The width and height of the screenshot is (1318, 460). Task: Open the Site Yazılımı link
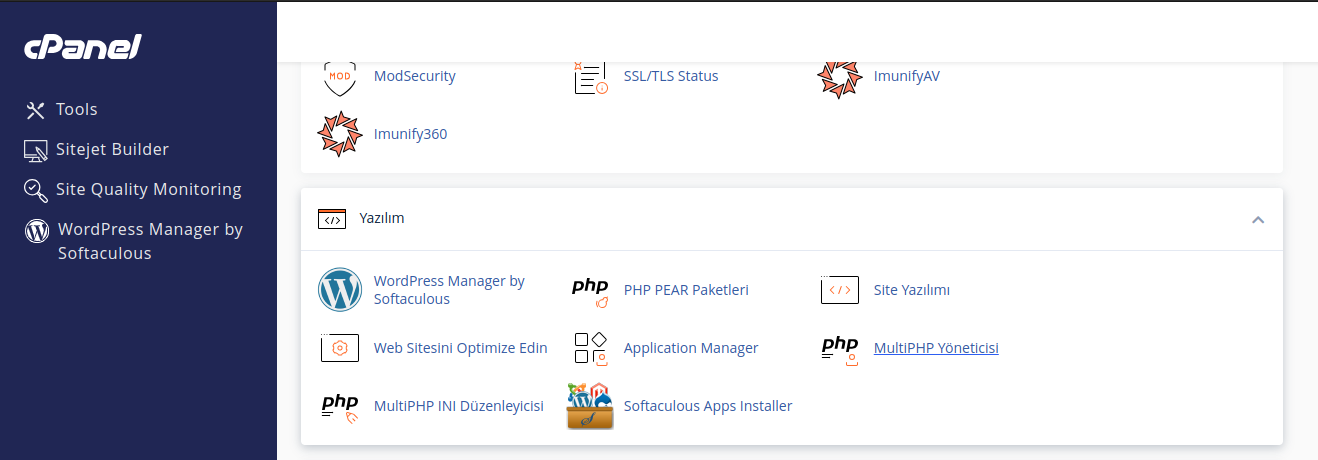coord(911,290)
